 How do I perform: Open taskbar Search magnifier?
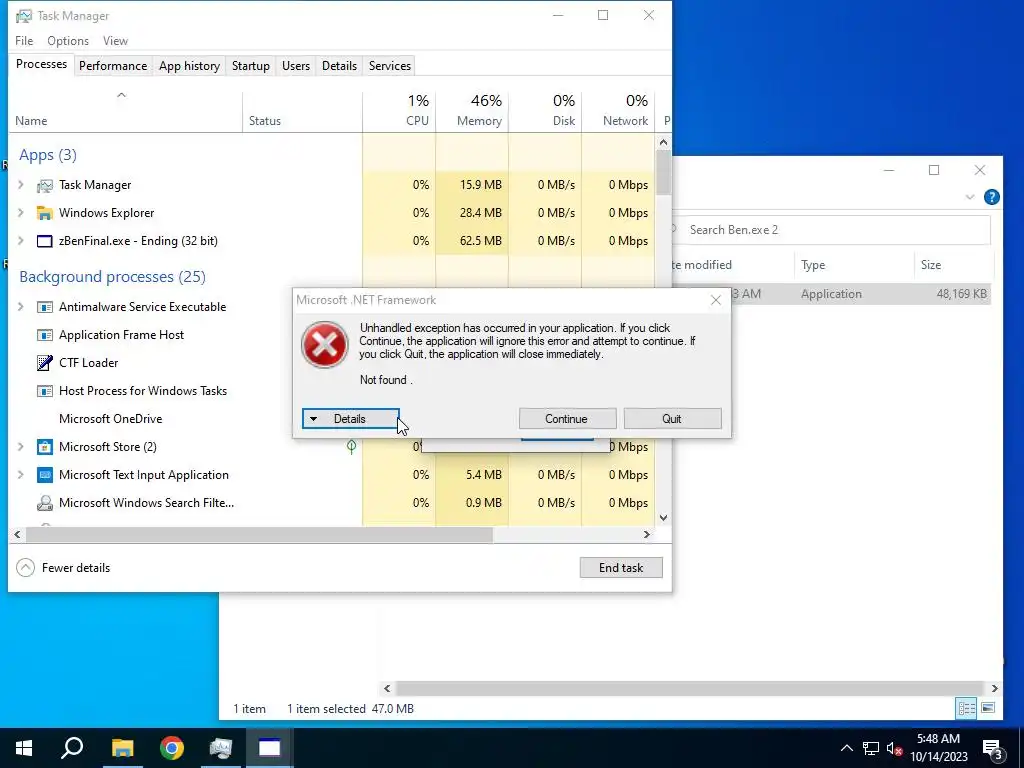(x=72, y=748)
